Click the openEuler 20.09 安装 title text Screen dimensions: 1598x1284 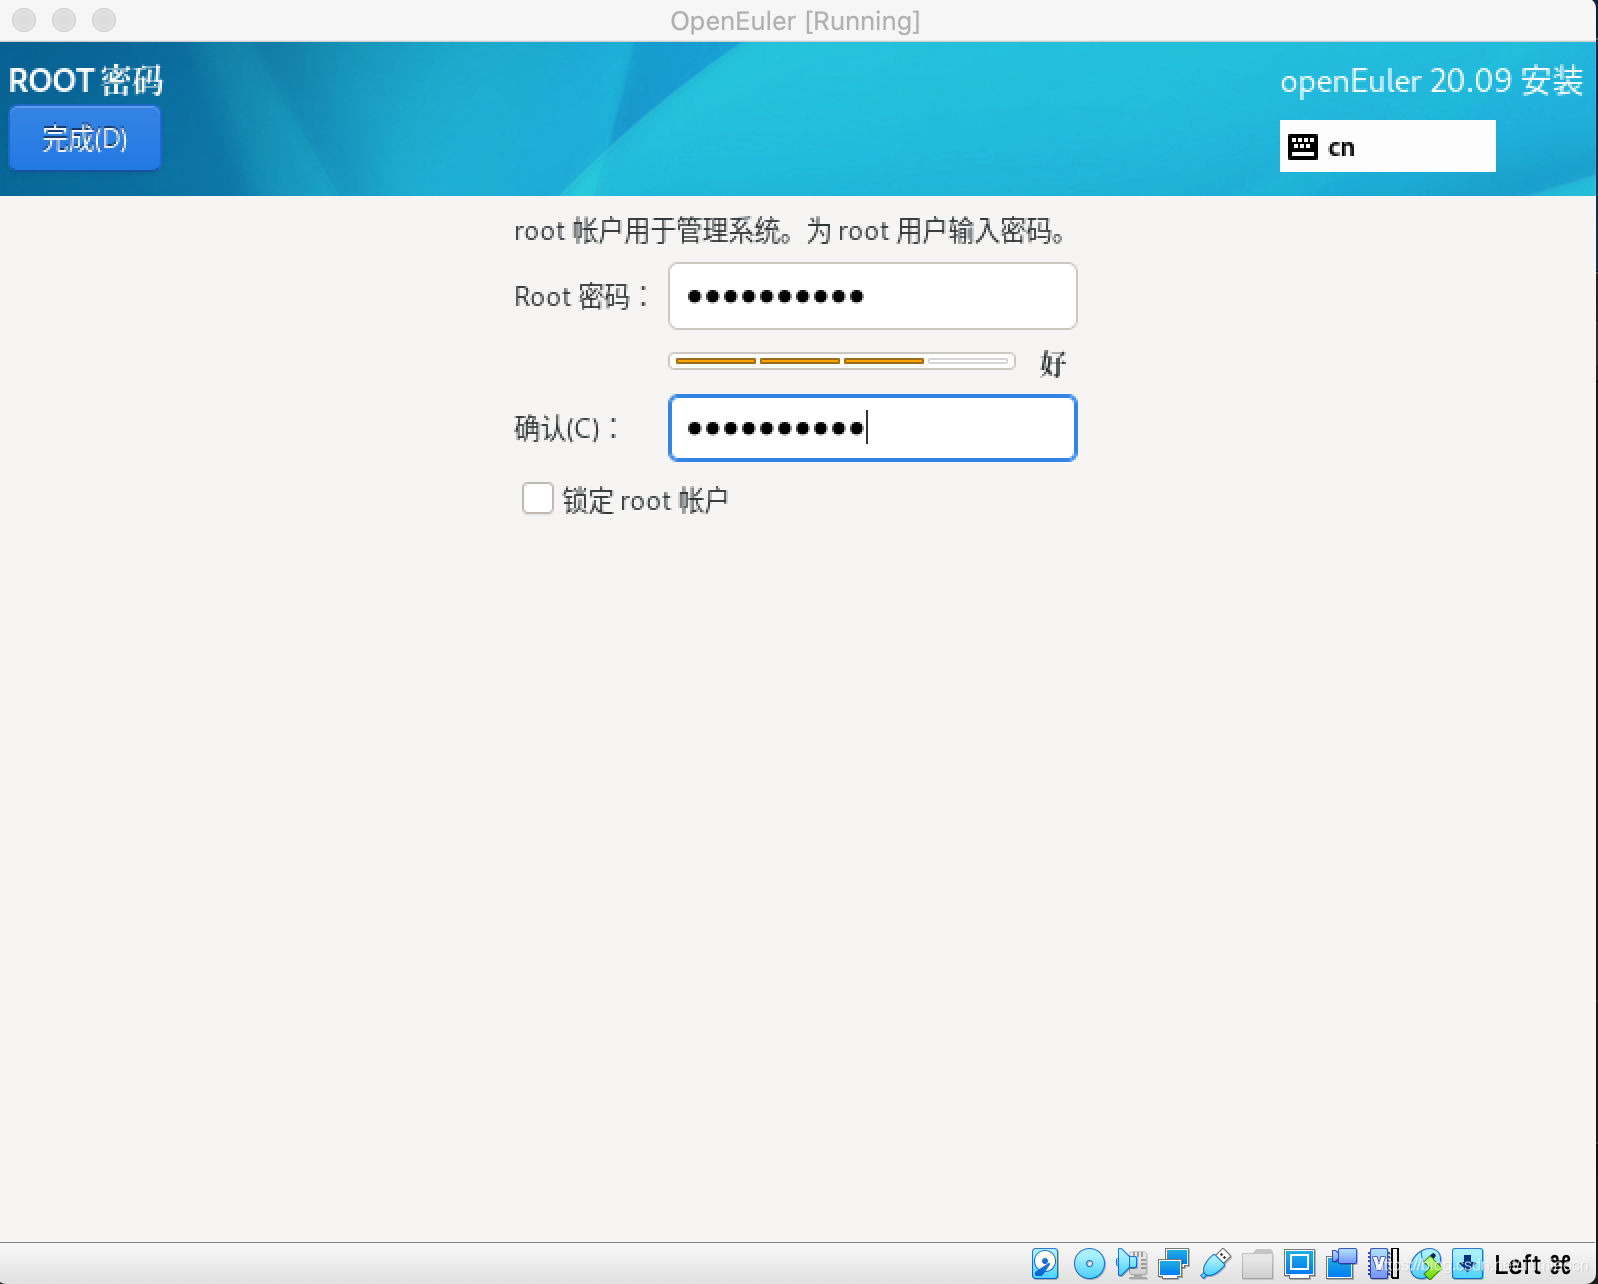[x=1431, y=80]
